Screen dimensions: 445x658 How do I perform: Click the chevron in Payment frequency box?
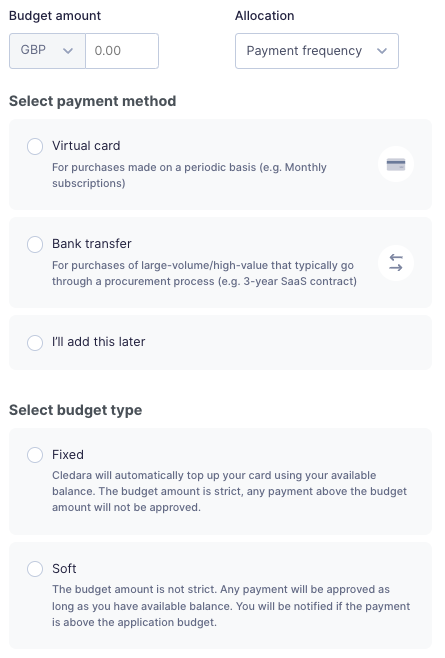click(x=382, y=51)
